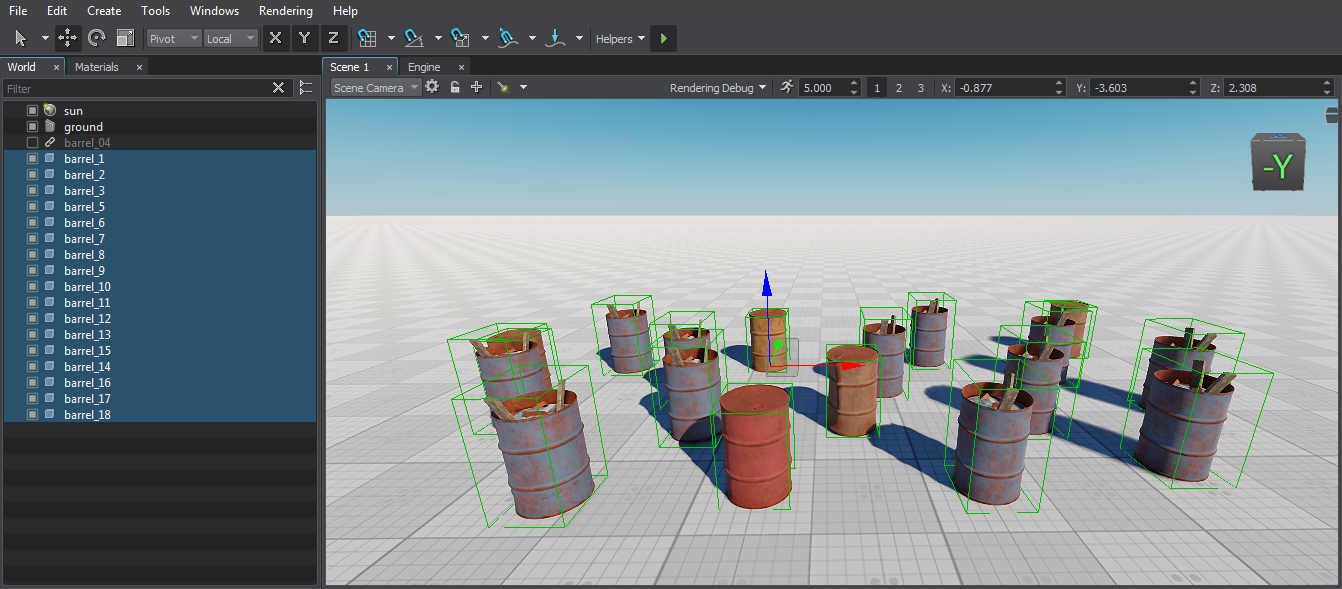Screen dimensions: 1342x589
Task: Toggle the Z axis constraint button
Action: (333, 38)
